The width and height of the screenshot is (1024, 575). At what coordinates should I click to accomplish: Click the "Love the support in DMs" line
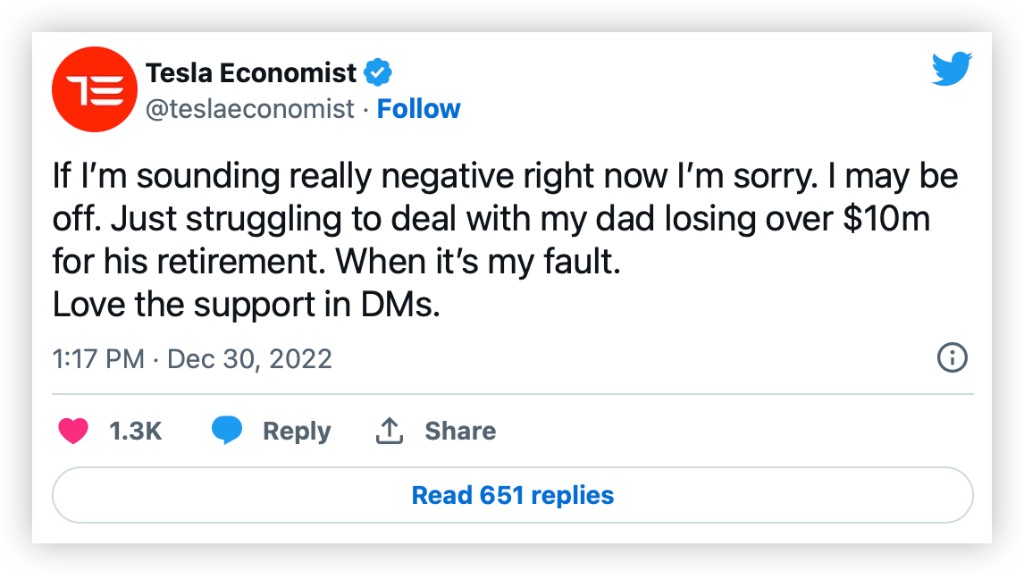point(246,305)
